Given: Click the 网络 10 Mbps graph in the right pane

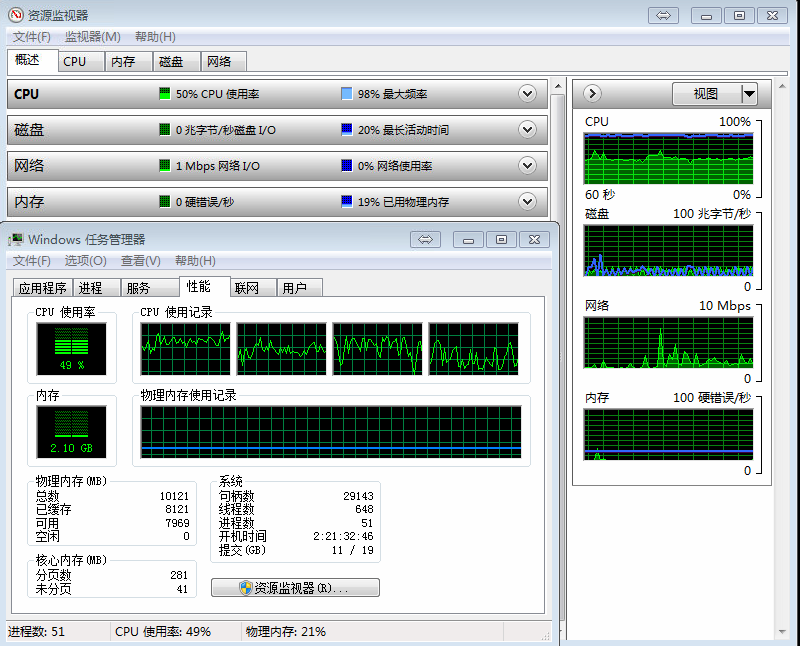Looking at the screenshot, I should 668,342.
